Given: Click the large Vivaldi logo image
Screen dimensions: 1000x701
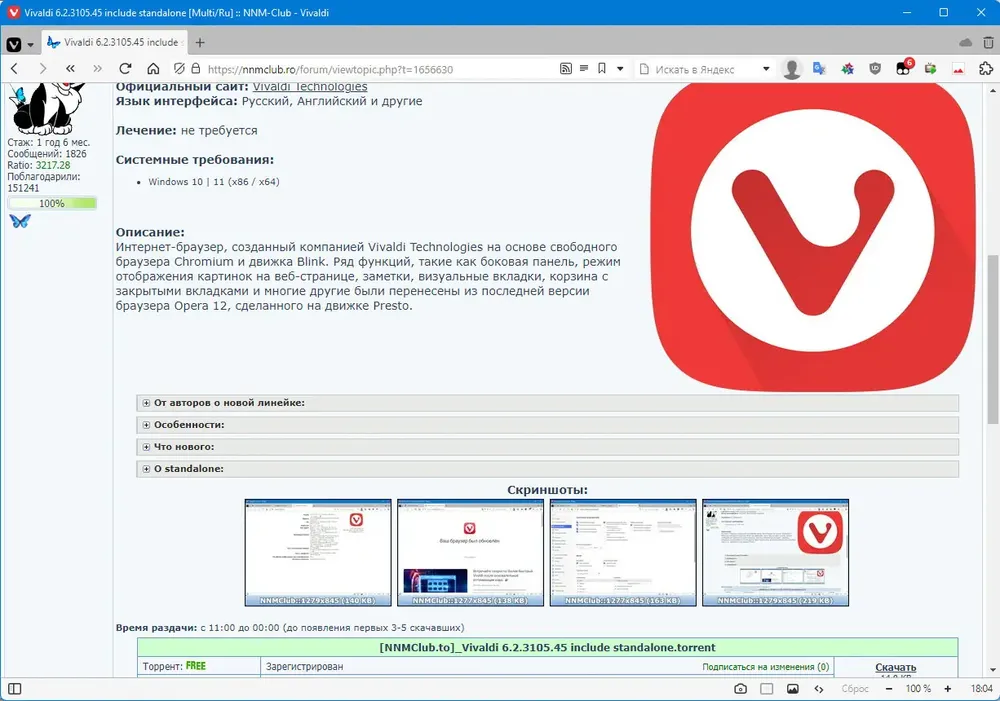Looking at the screenshot, I should (813, 236).
